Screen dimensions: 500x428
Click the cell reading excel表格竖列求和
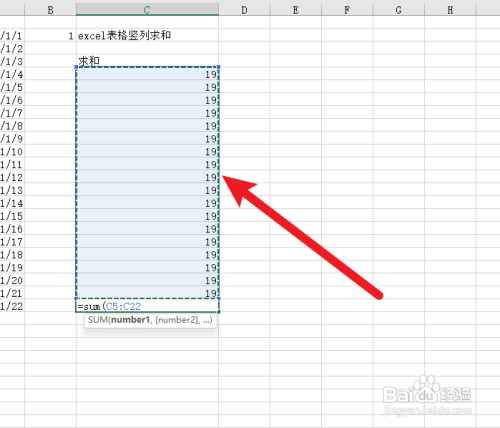[147, 35]
